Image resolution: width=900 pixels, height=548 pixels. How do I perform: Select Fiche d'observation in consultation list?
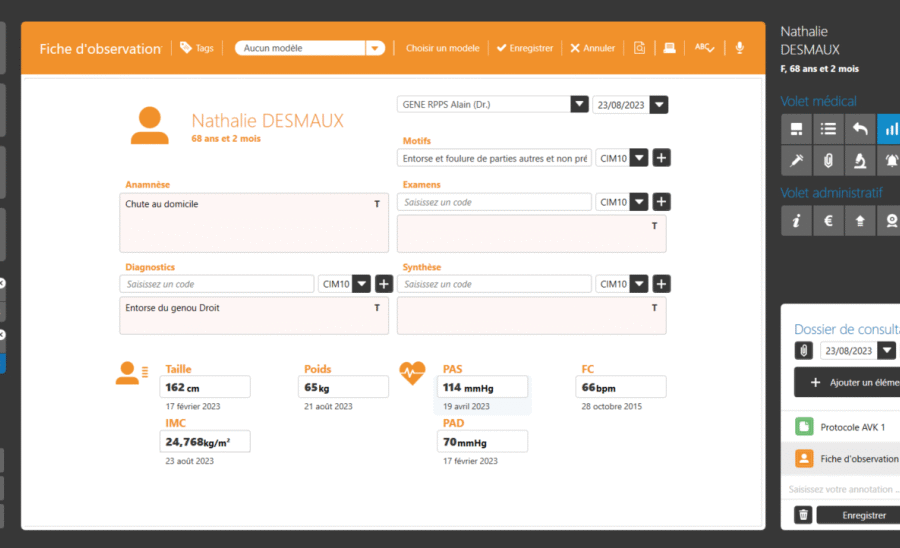click(840, 458)
